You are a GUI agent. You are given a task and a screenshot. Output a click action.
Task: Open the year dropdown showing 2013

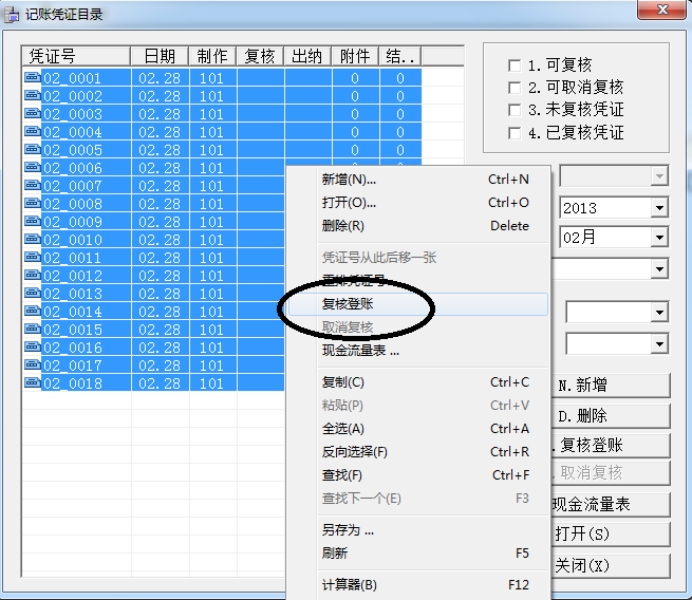[x=659, y=208]
